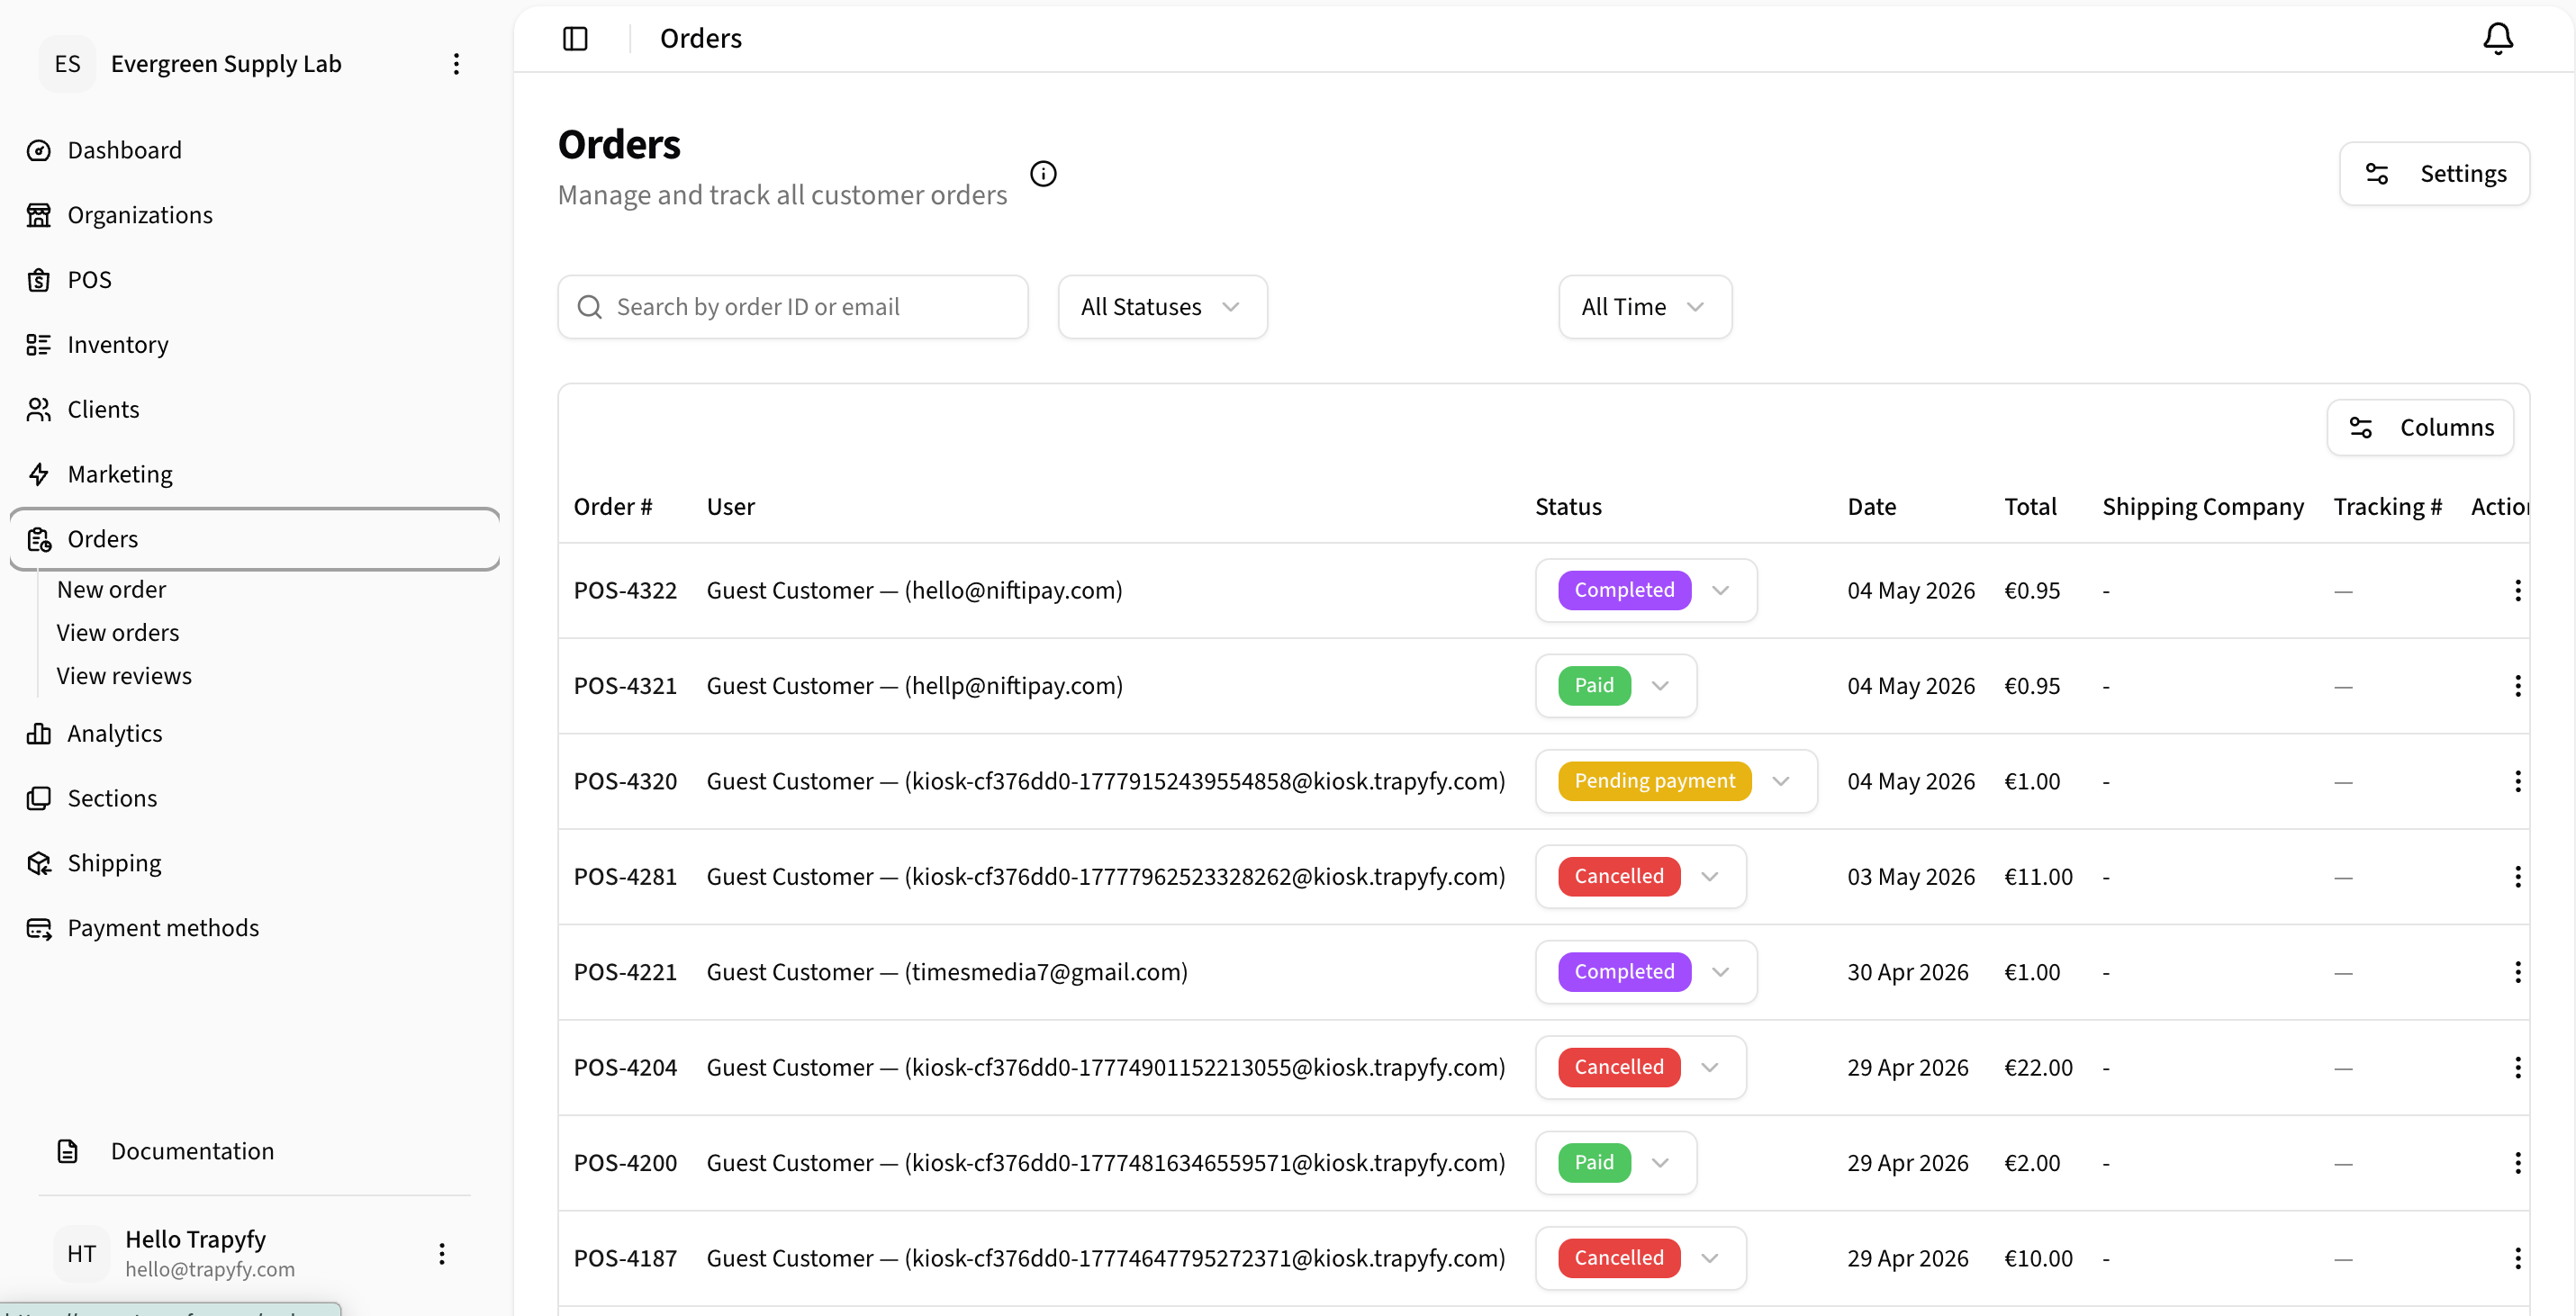
Task: Open the All Time date filter dropdown
Action: [1645, 307]
